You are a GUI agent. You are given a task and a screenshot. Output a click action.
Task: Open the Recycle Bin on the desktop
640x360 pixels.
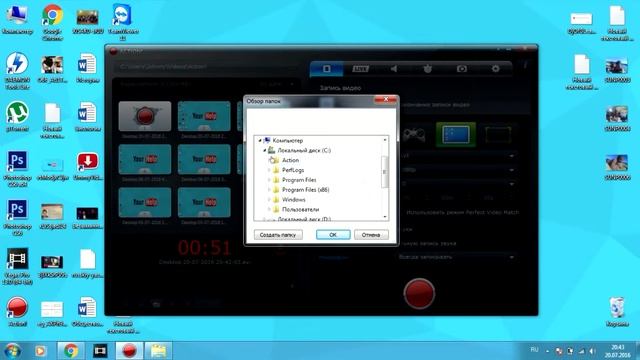[x=617, y=312]
